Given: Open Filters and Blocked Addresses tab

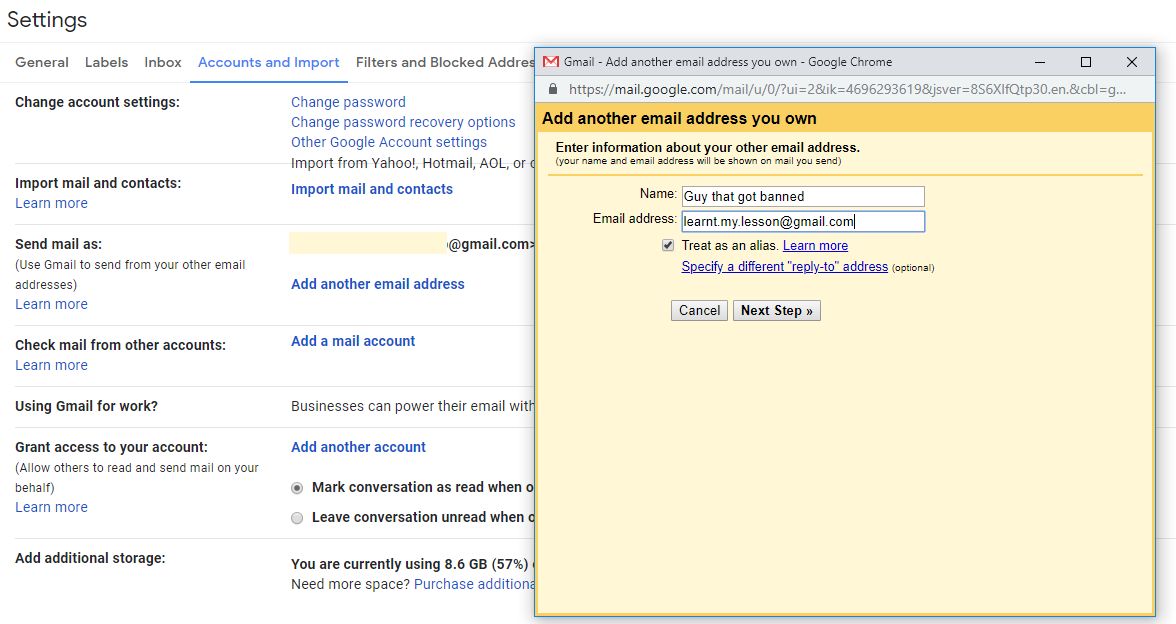Looking at the screenshot, I should (445, 62).
